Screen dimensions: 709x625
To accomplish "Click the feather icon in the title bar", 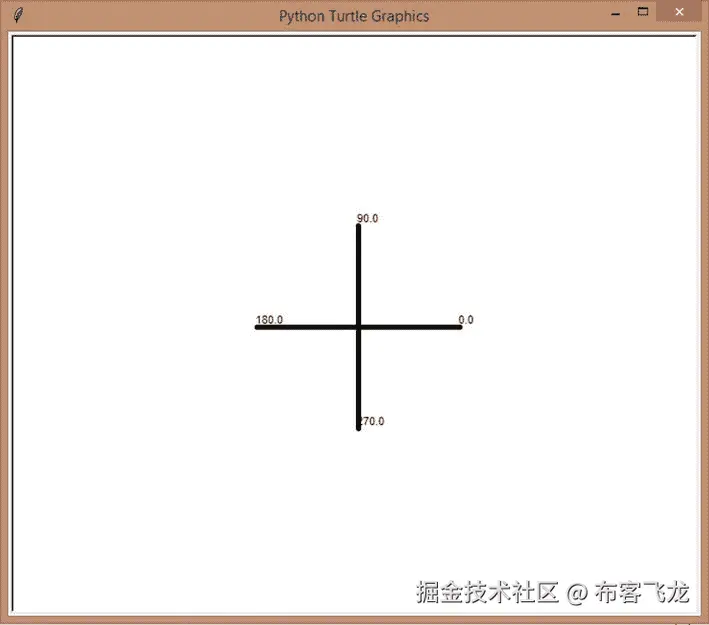I will tap(18, 15).
